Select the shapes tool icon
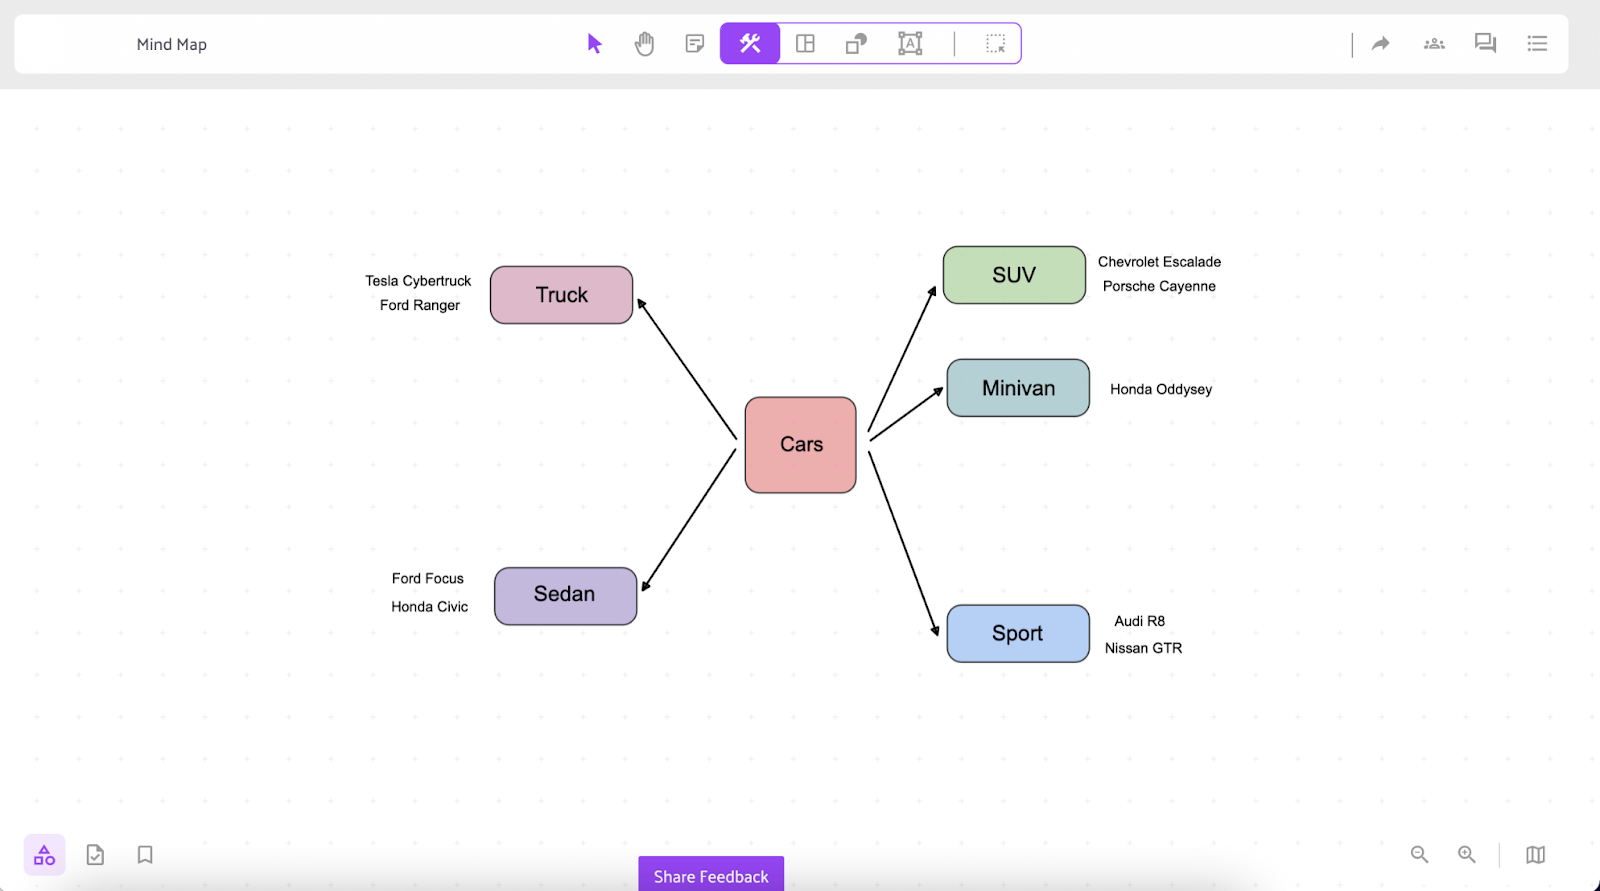This screenshot has height=891, width=1600. coord(856,44)
